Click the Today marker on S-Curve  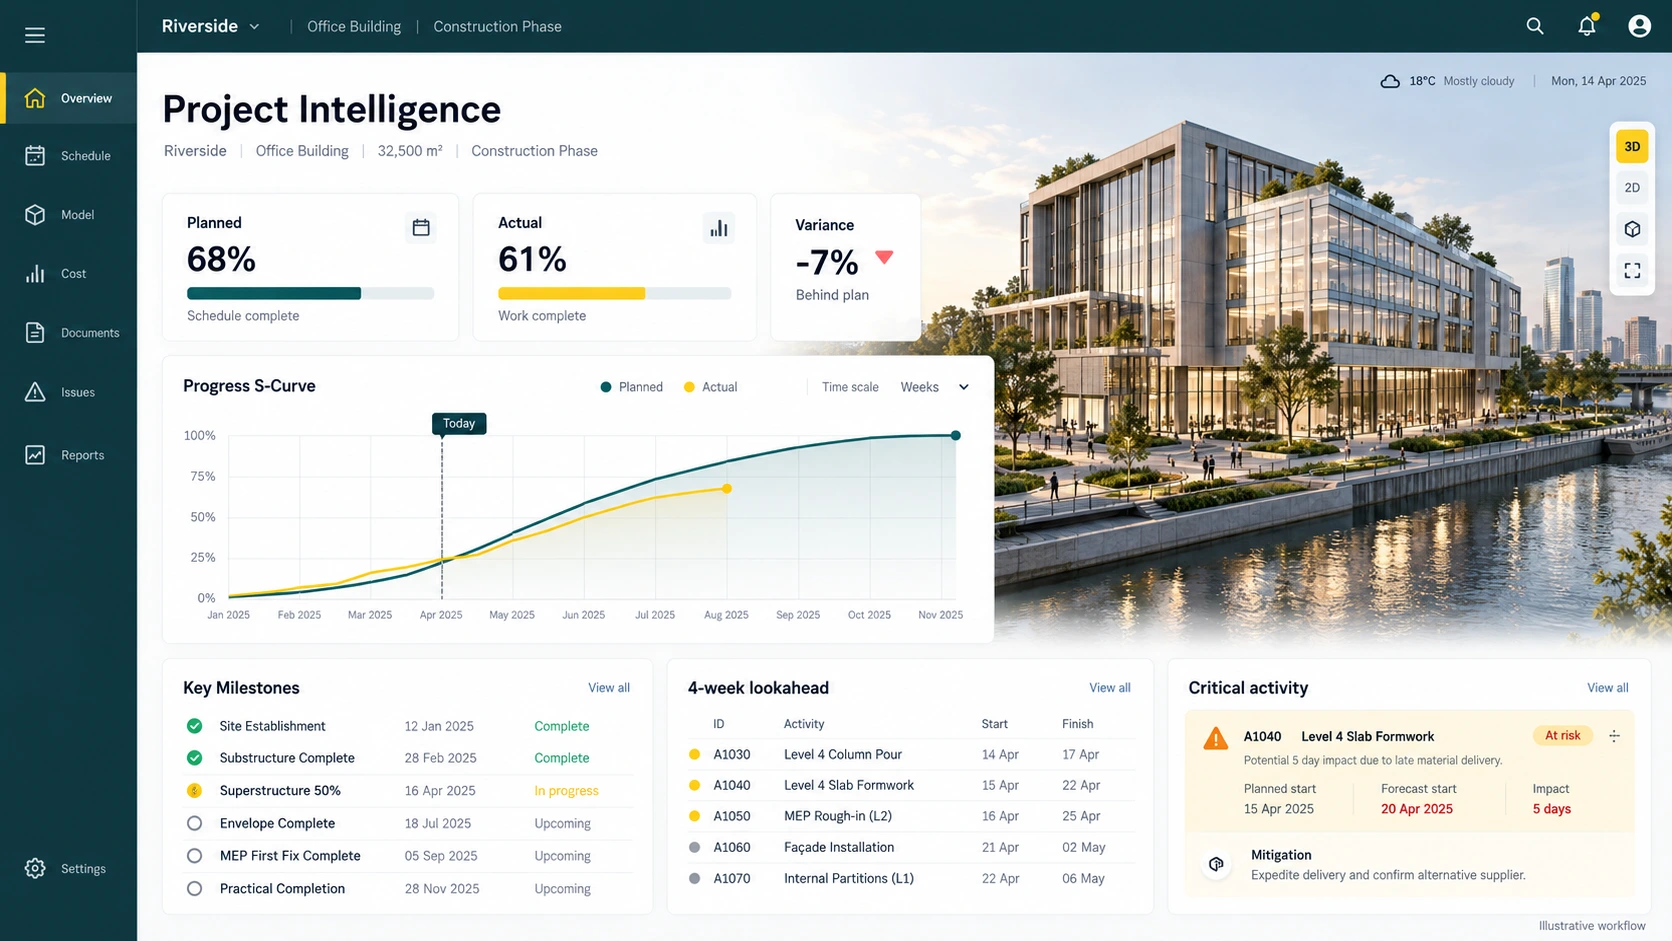pyautogui.click(x=459, y=424)
